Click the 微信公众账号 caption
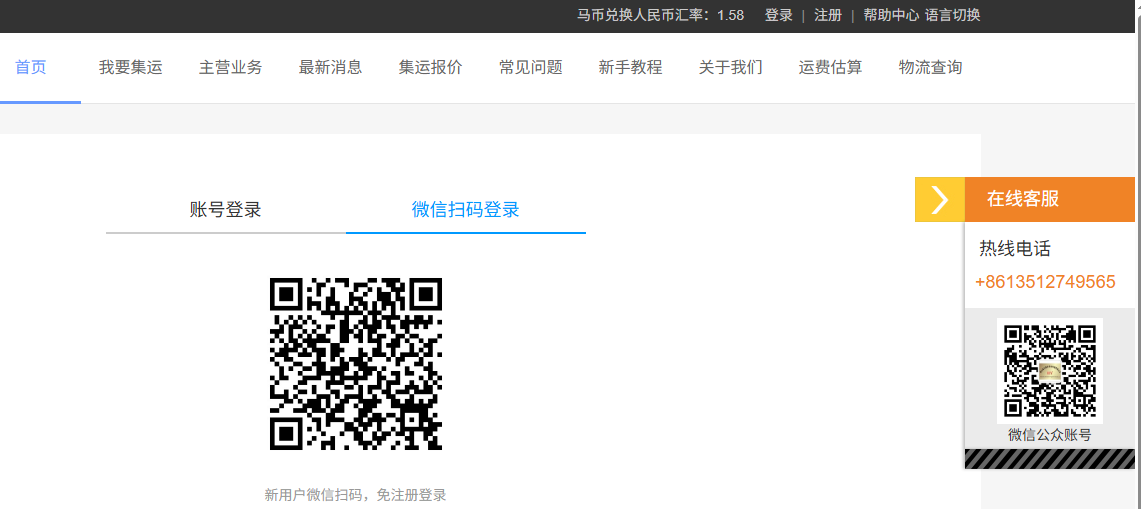This screenshot has height=509, width=1141. click(1049, 435)
